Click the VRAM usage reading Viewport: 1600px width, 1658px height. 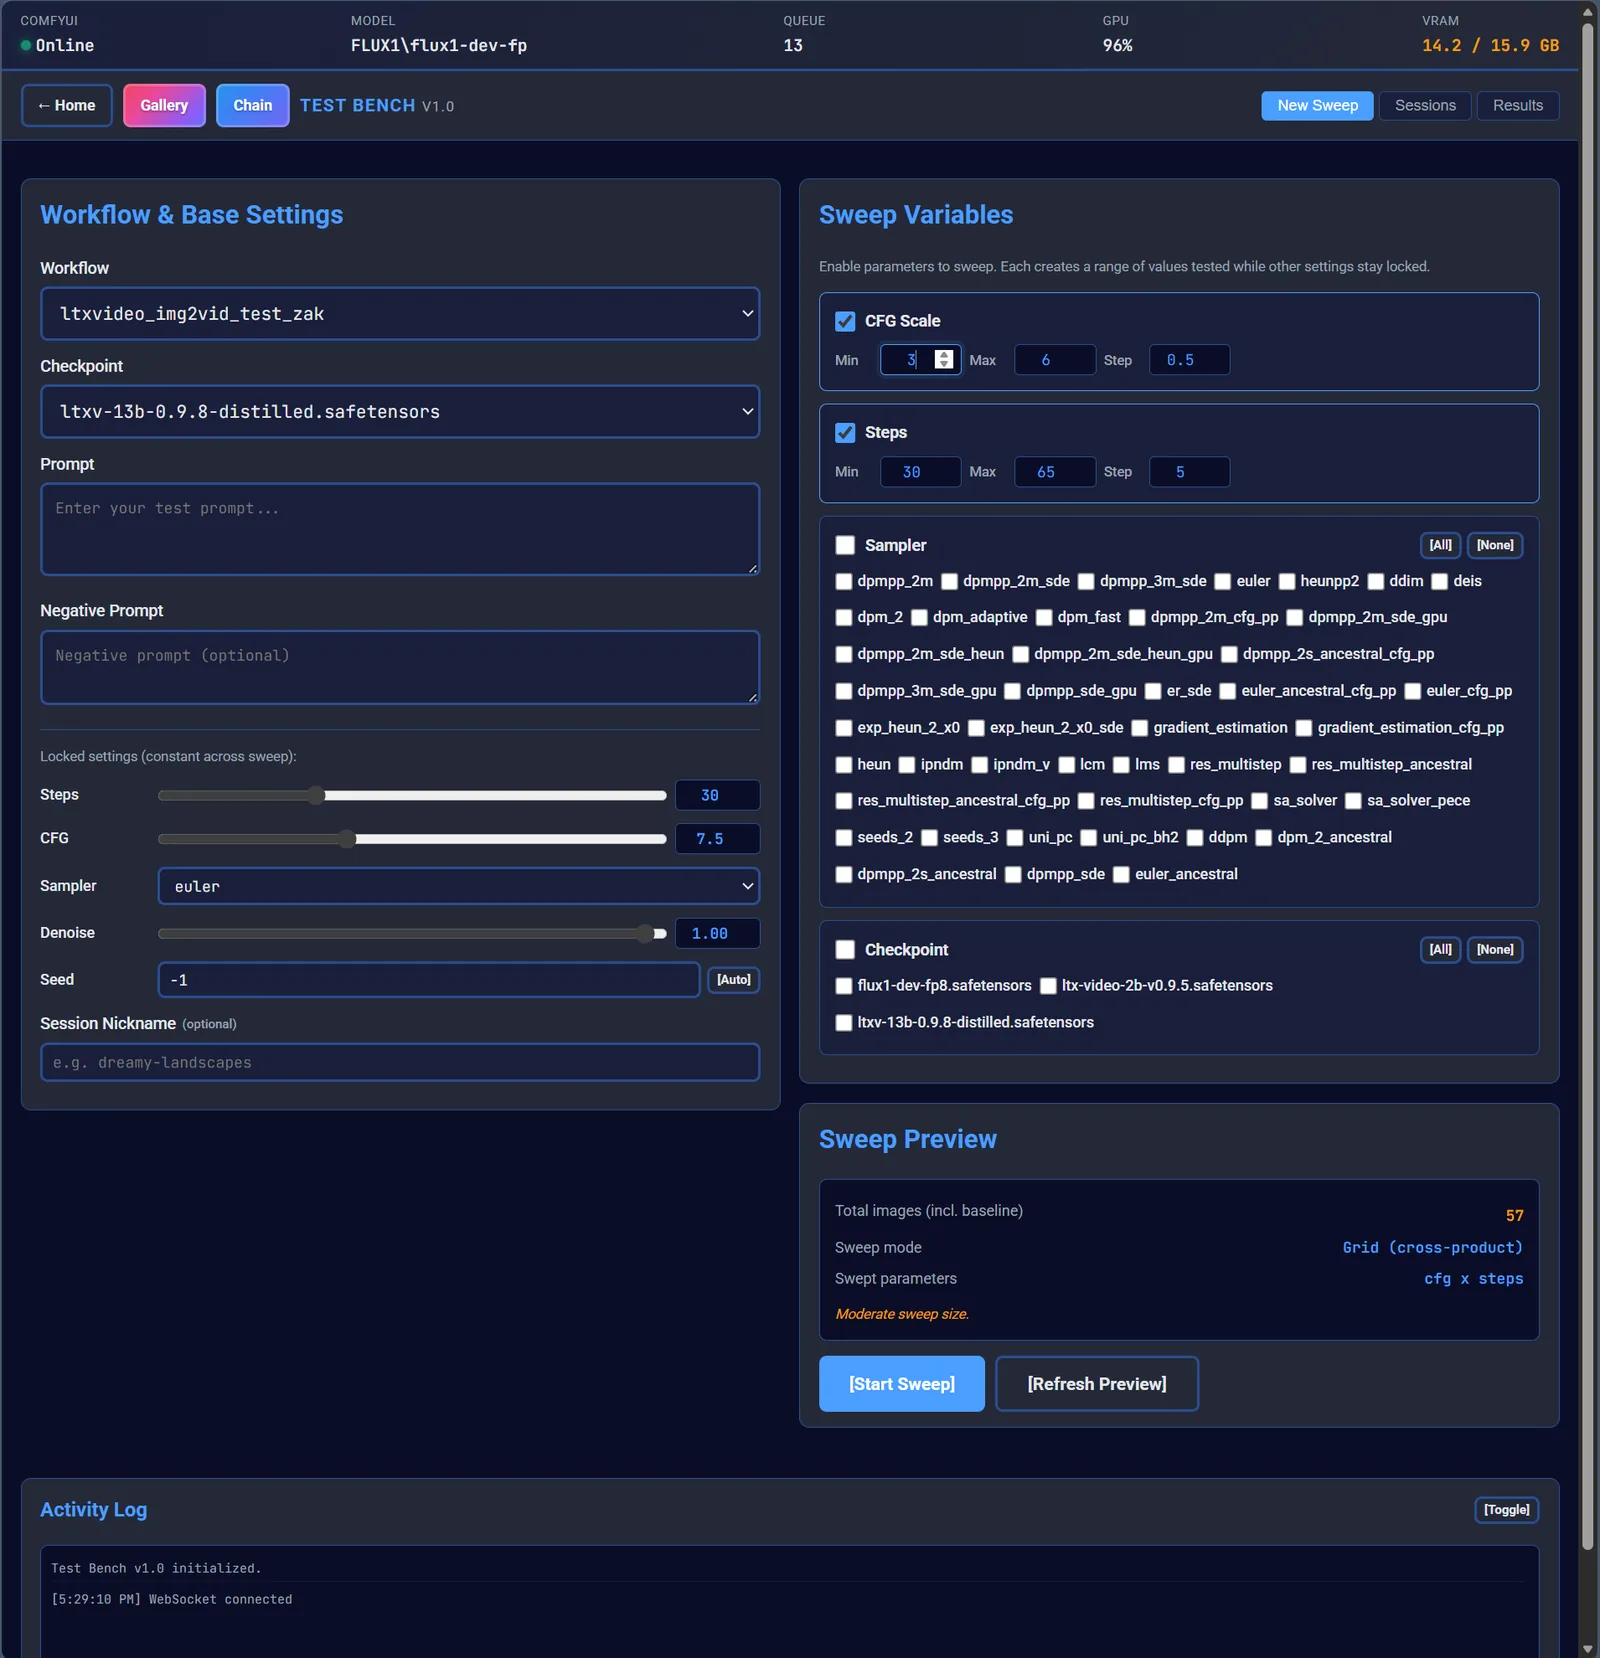(1490, 46)
